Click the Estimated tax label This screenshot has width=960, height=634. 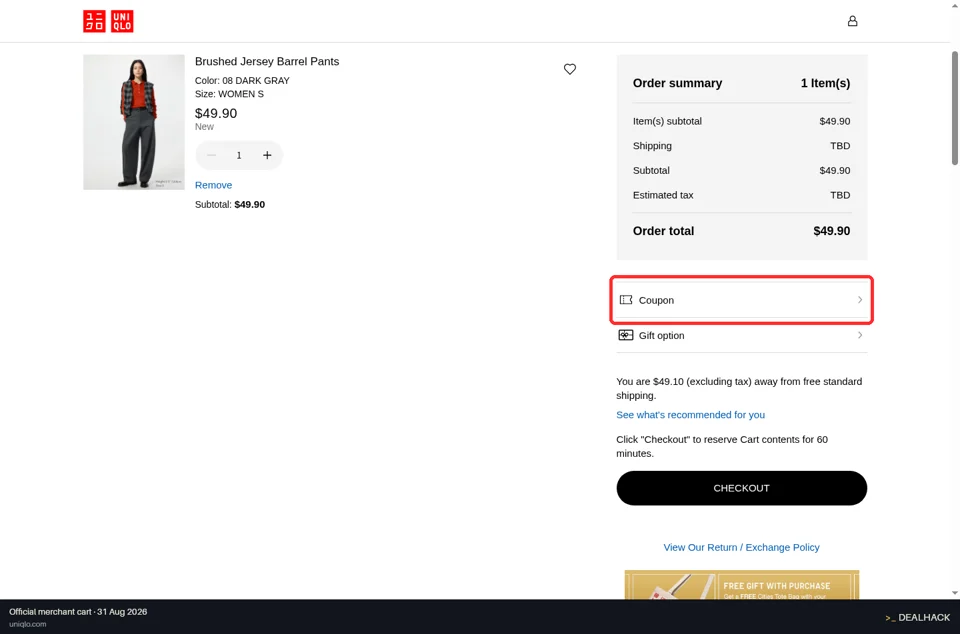(x=663, y=195)
